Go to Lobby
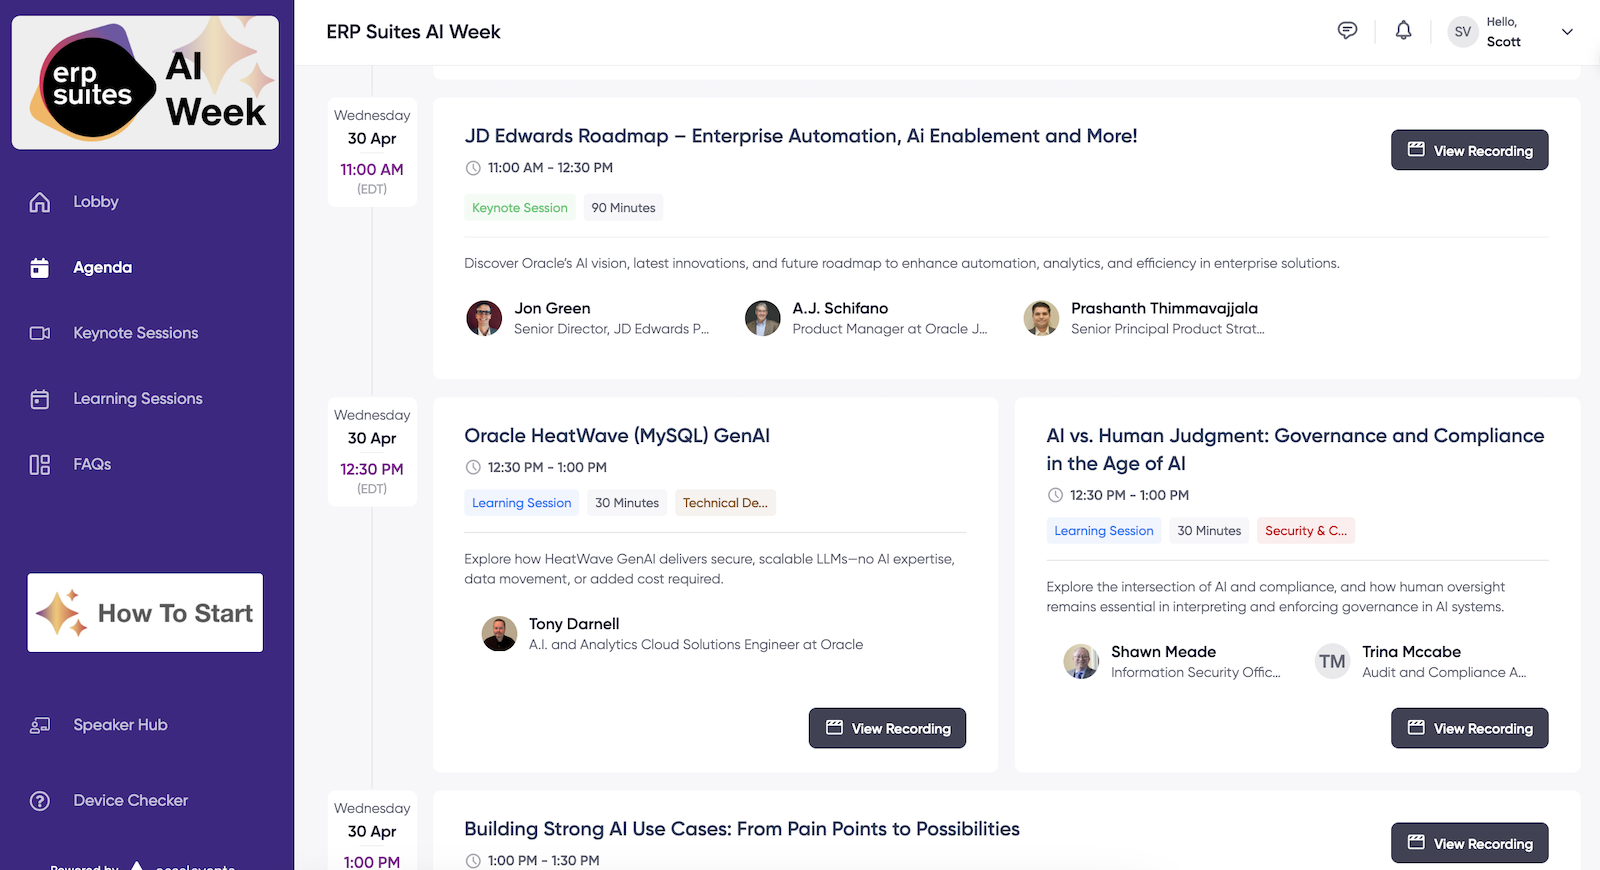This screenshot has height=870, width=1600. [x=96, y=202]
